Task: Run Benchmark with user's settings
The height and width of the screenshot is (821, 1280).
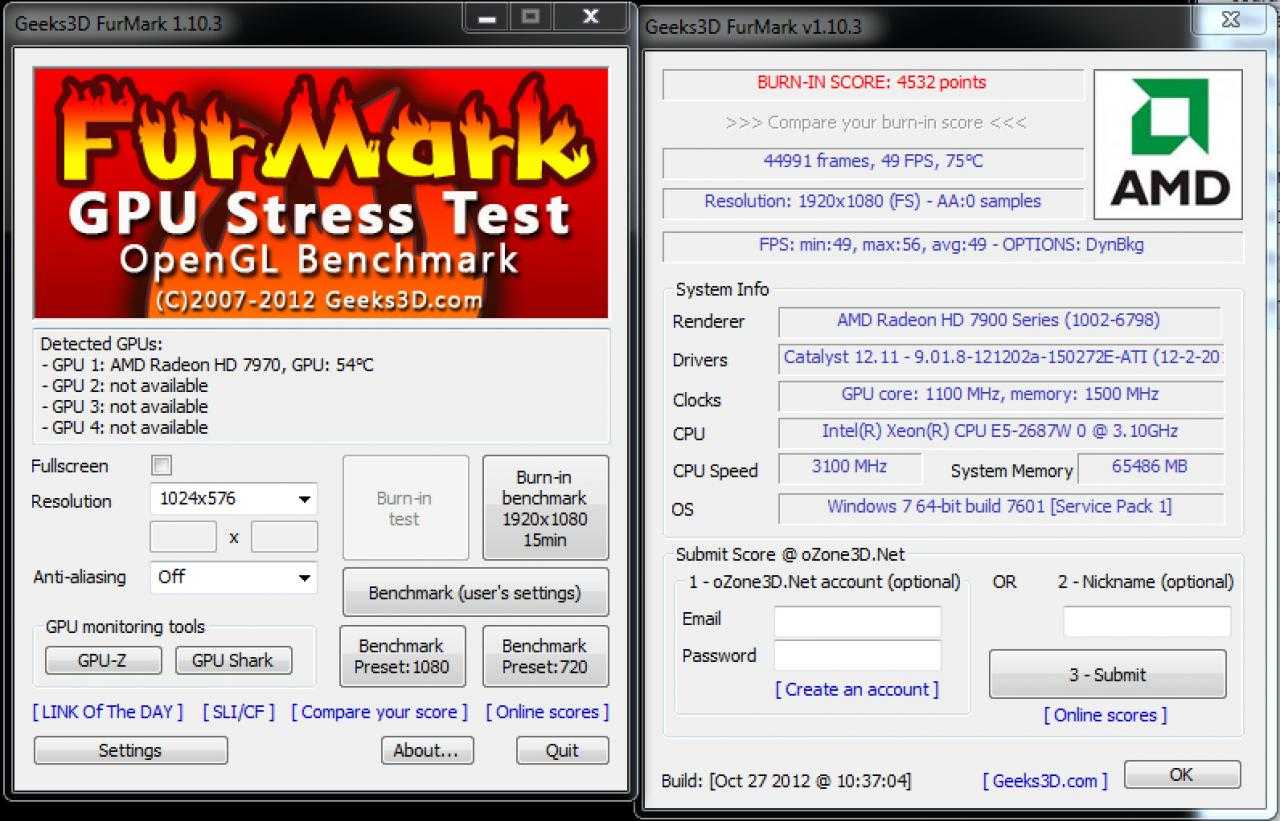Action: pyautogui.click(x=475, y=593)
